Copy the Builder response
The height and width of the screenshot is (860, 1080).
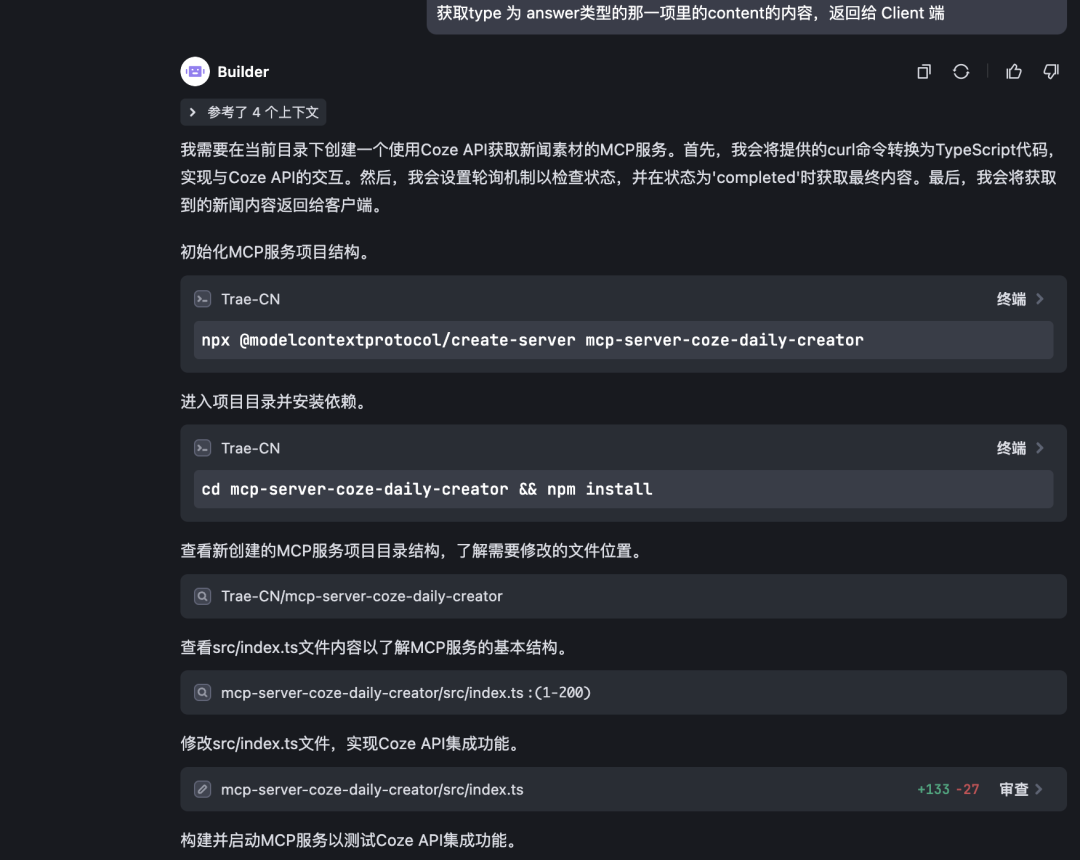click(x=924, y=72)
